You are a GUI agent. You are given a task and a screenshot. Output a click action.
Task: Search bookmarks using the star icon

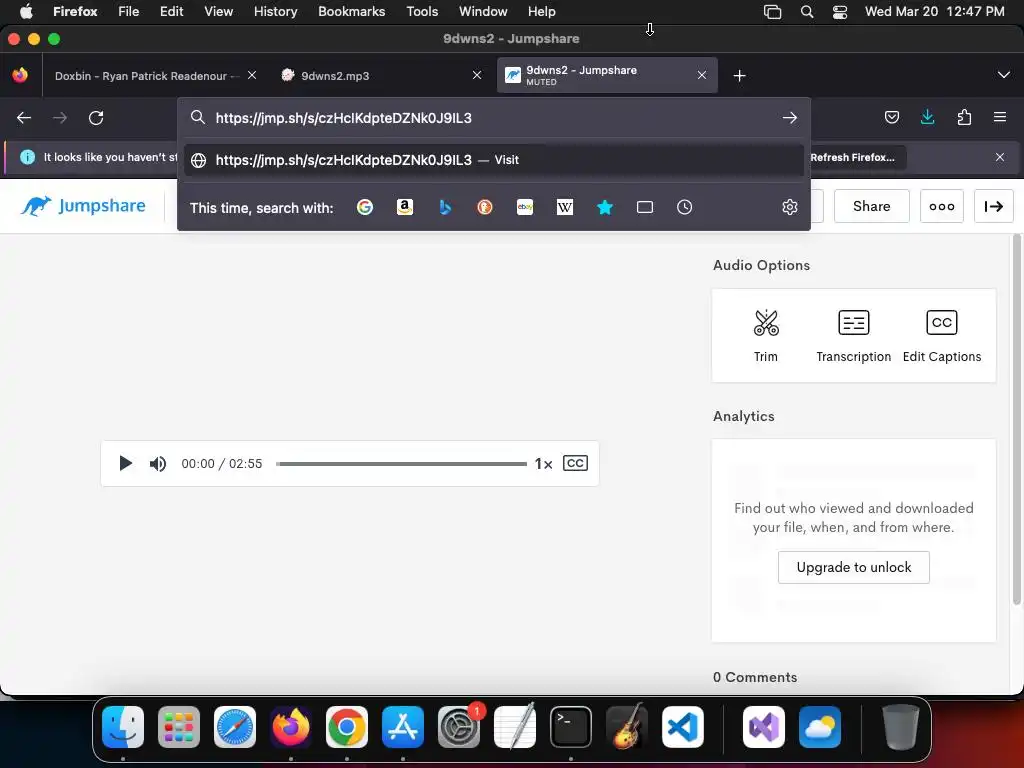pyautogui.click(x=605, y=207)
